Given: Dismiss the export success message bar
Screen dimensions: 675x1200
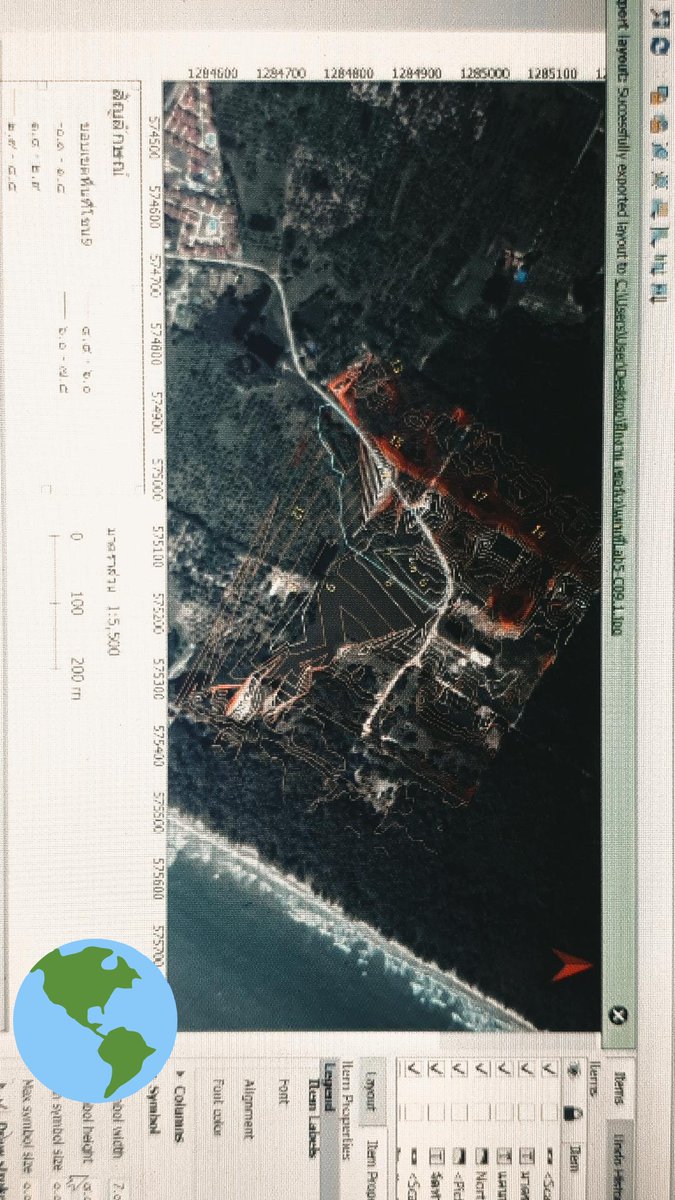Looking at the screenshot, I should (618, 1014).
